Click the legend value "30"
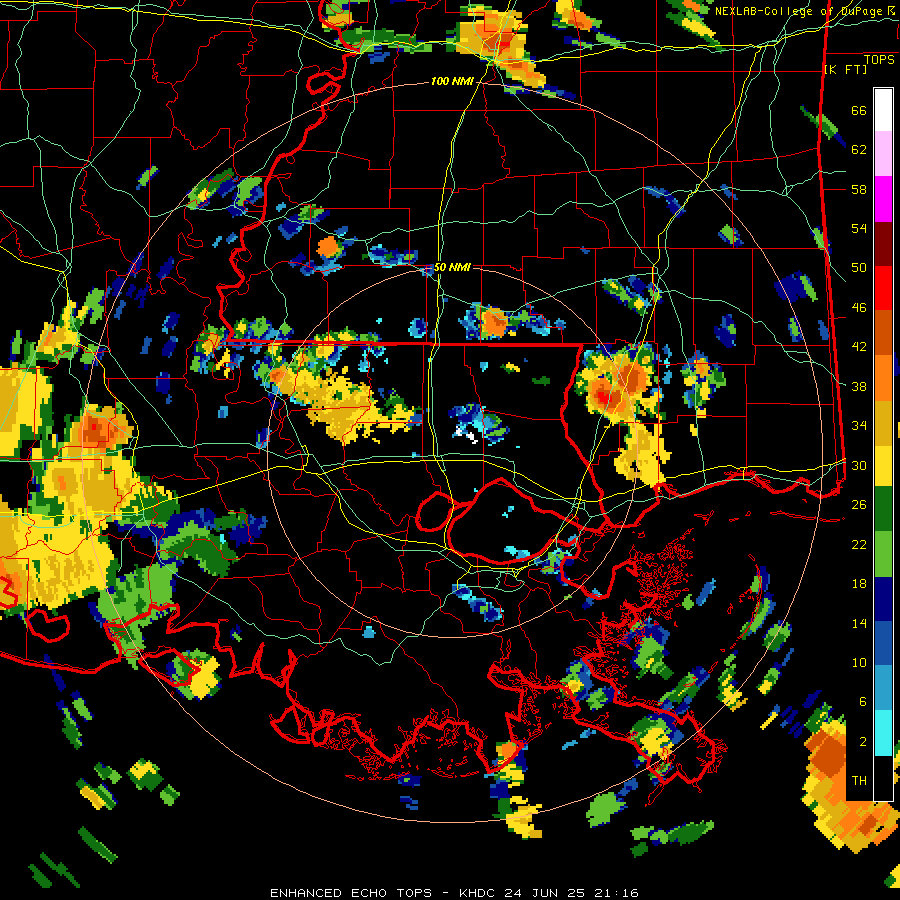The image size is (900, 900). [x=859, y=465]
